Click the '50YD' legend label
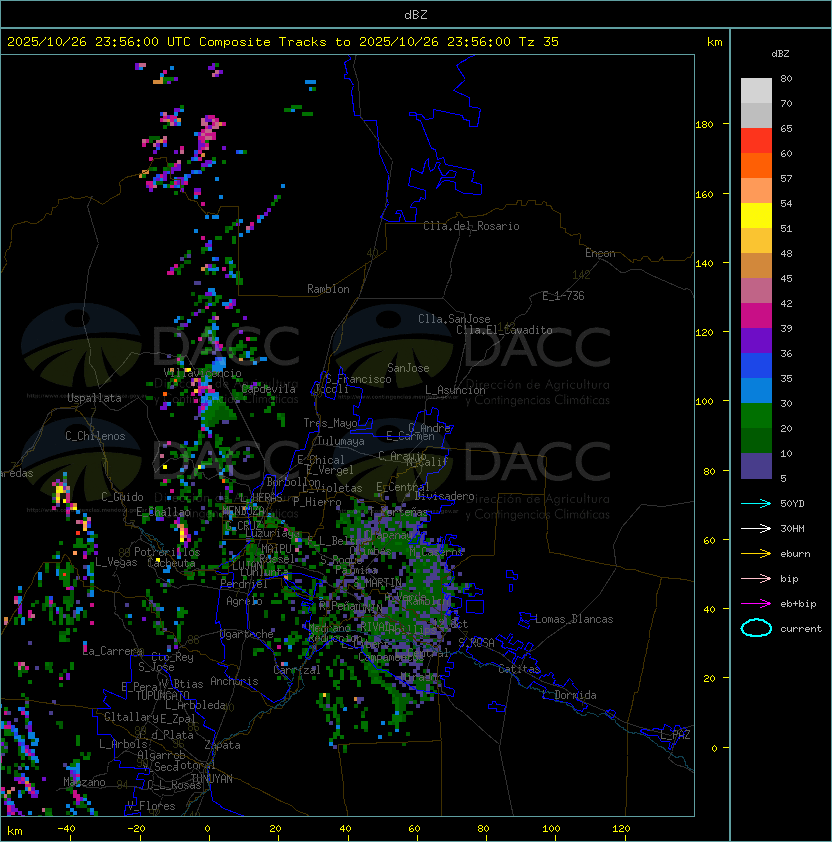 792,504
